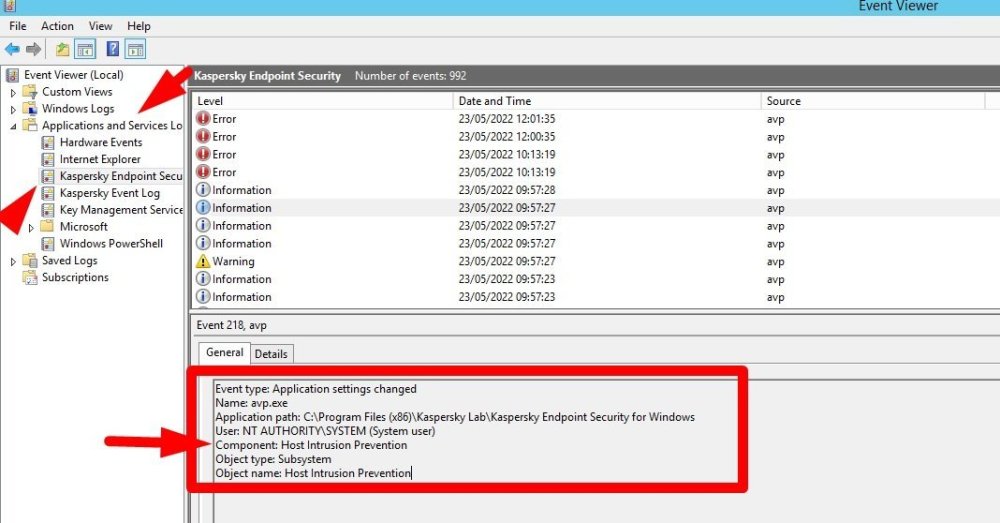
Task: Click the Event Viewer (Local) root icon
Action: coord(12,75)
